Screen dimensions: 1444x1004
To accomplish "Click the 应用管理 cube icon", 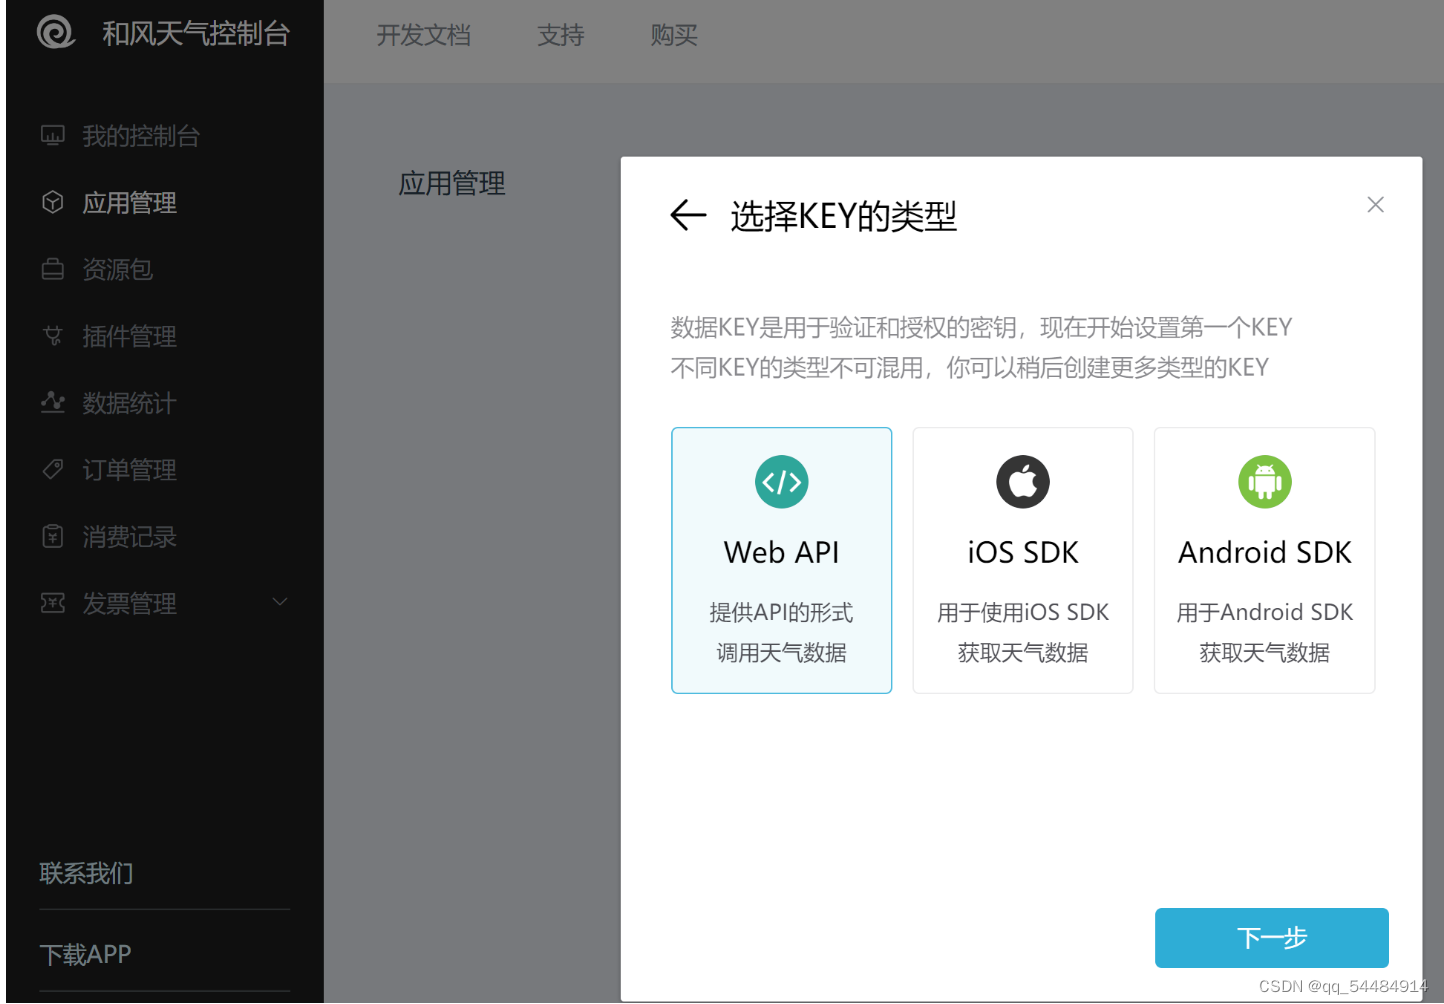I will coord(53,202).
